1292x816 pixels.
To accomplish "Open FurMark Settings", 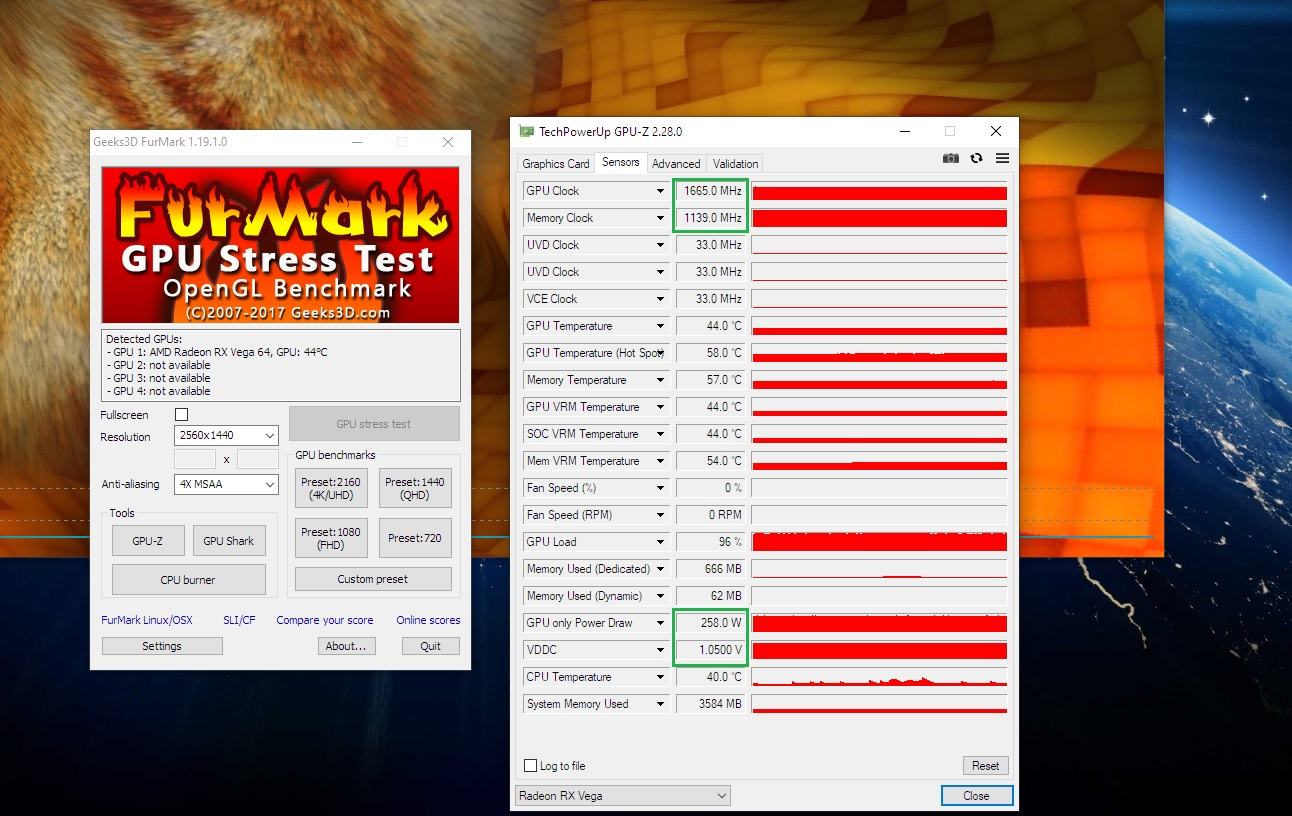I will pos(162,646).
